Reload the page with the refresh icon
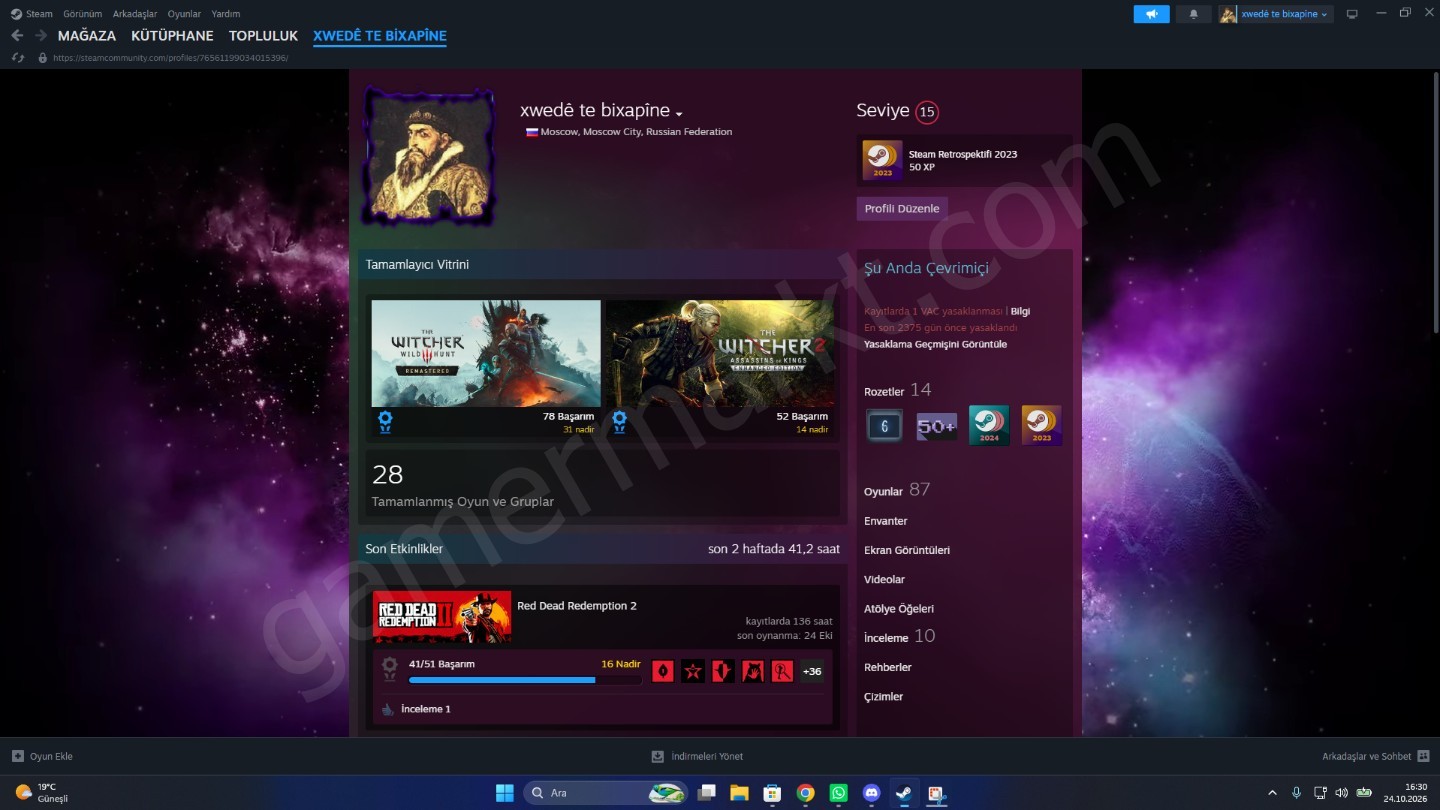Viewport: 1440px width, 810px height. pyautogui.click(x=17, y=58)
